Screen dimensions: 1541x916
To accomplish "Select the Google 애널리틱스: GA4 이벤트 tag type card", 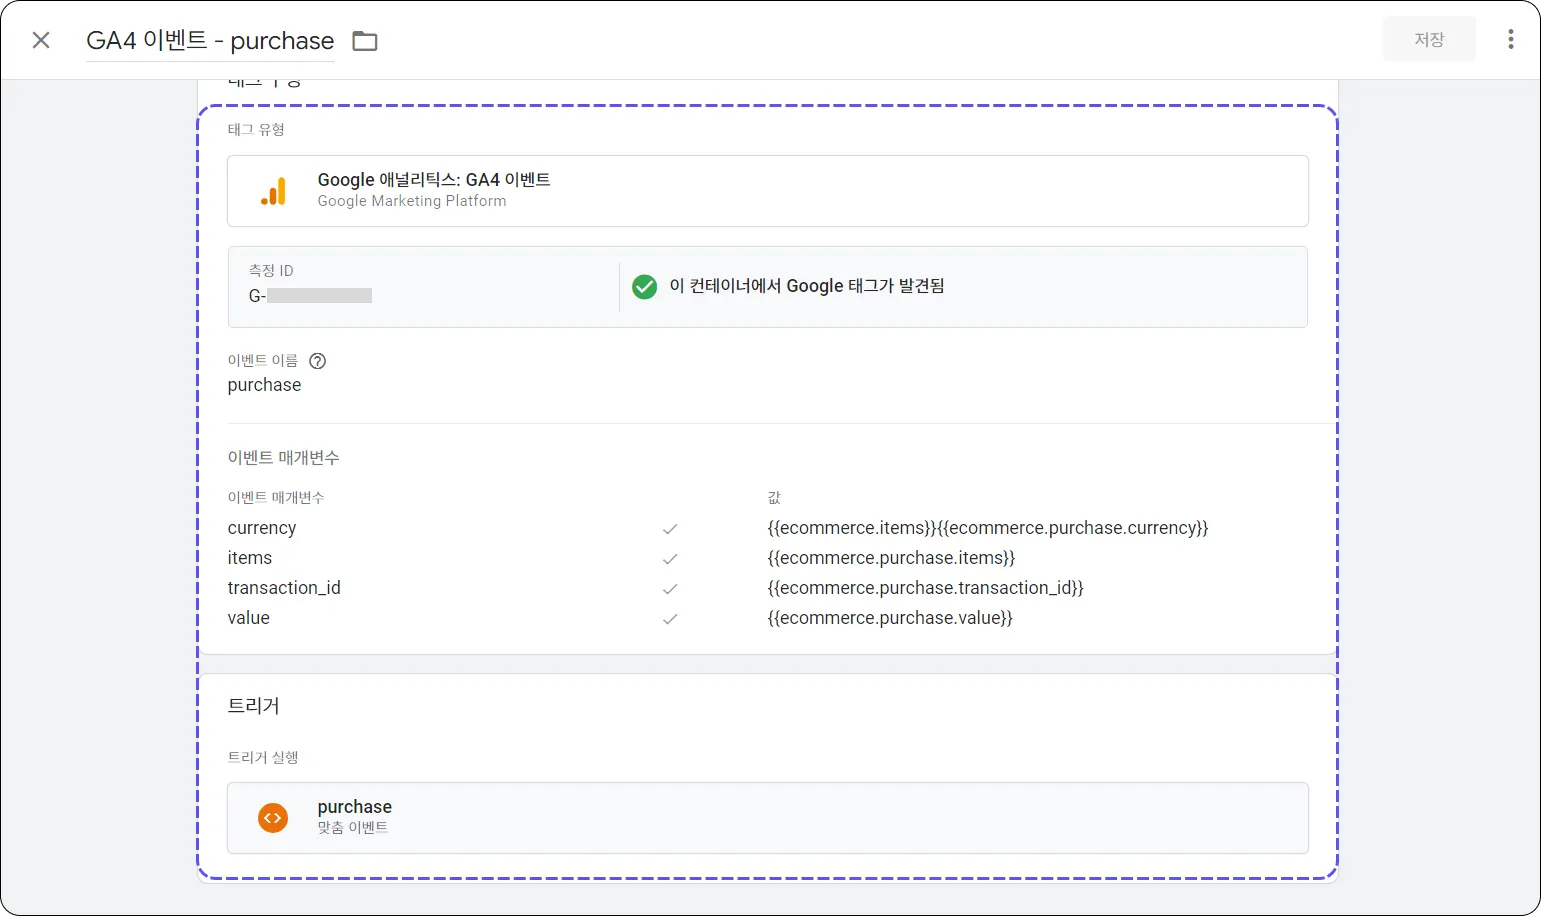I will pos(767,191).
